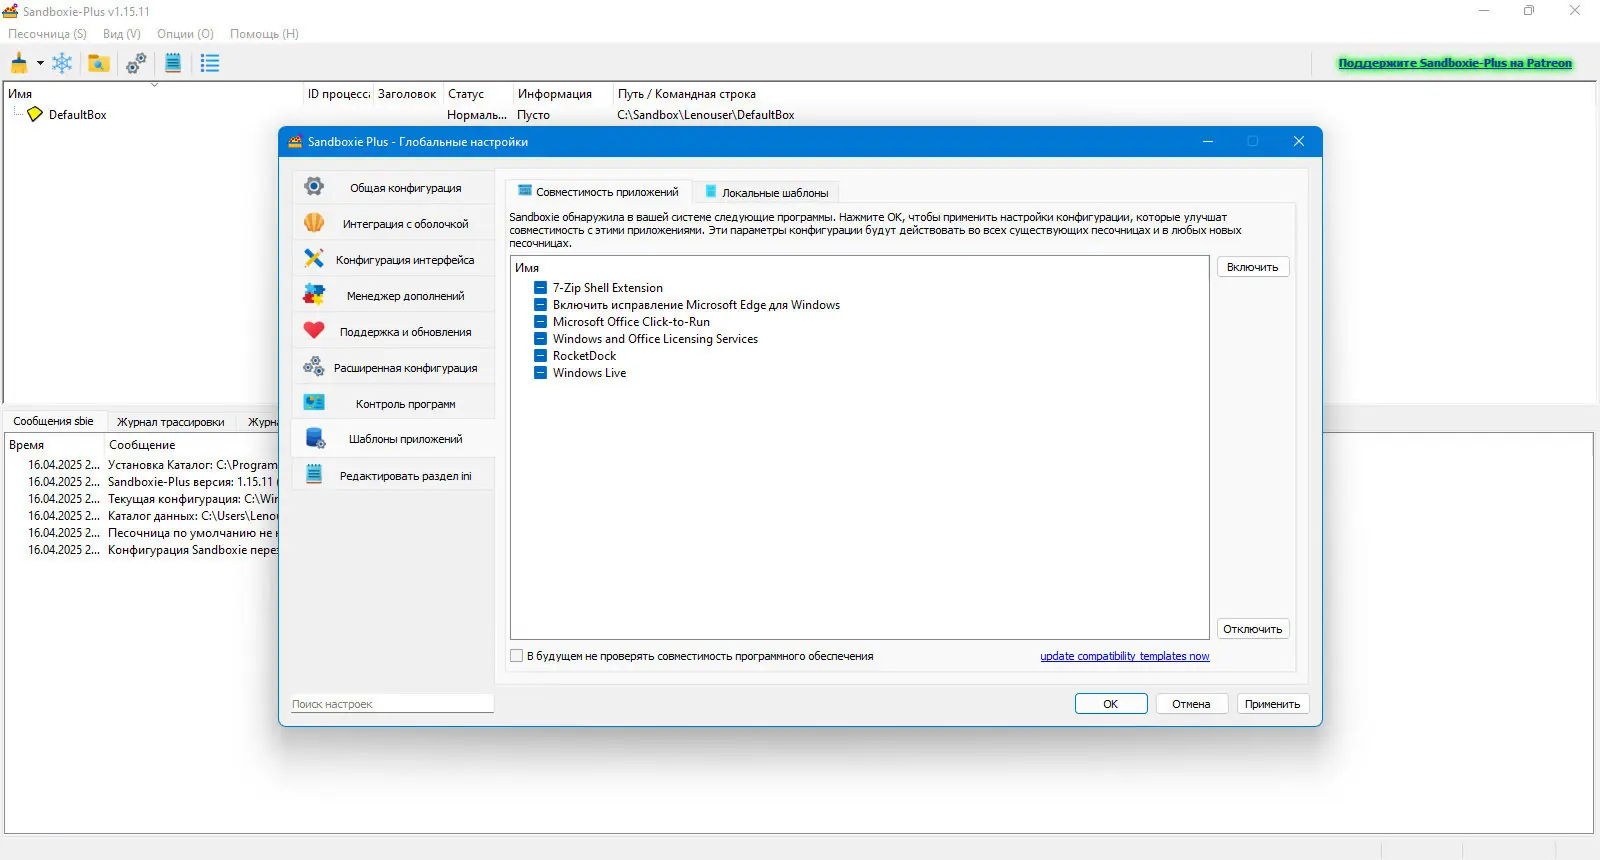Select the 'Установка Каталог' log message
The height and width of the screenshot is (860, 1600).
(x=192, y=464)
